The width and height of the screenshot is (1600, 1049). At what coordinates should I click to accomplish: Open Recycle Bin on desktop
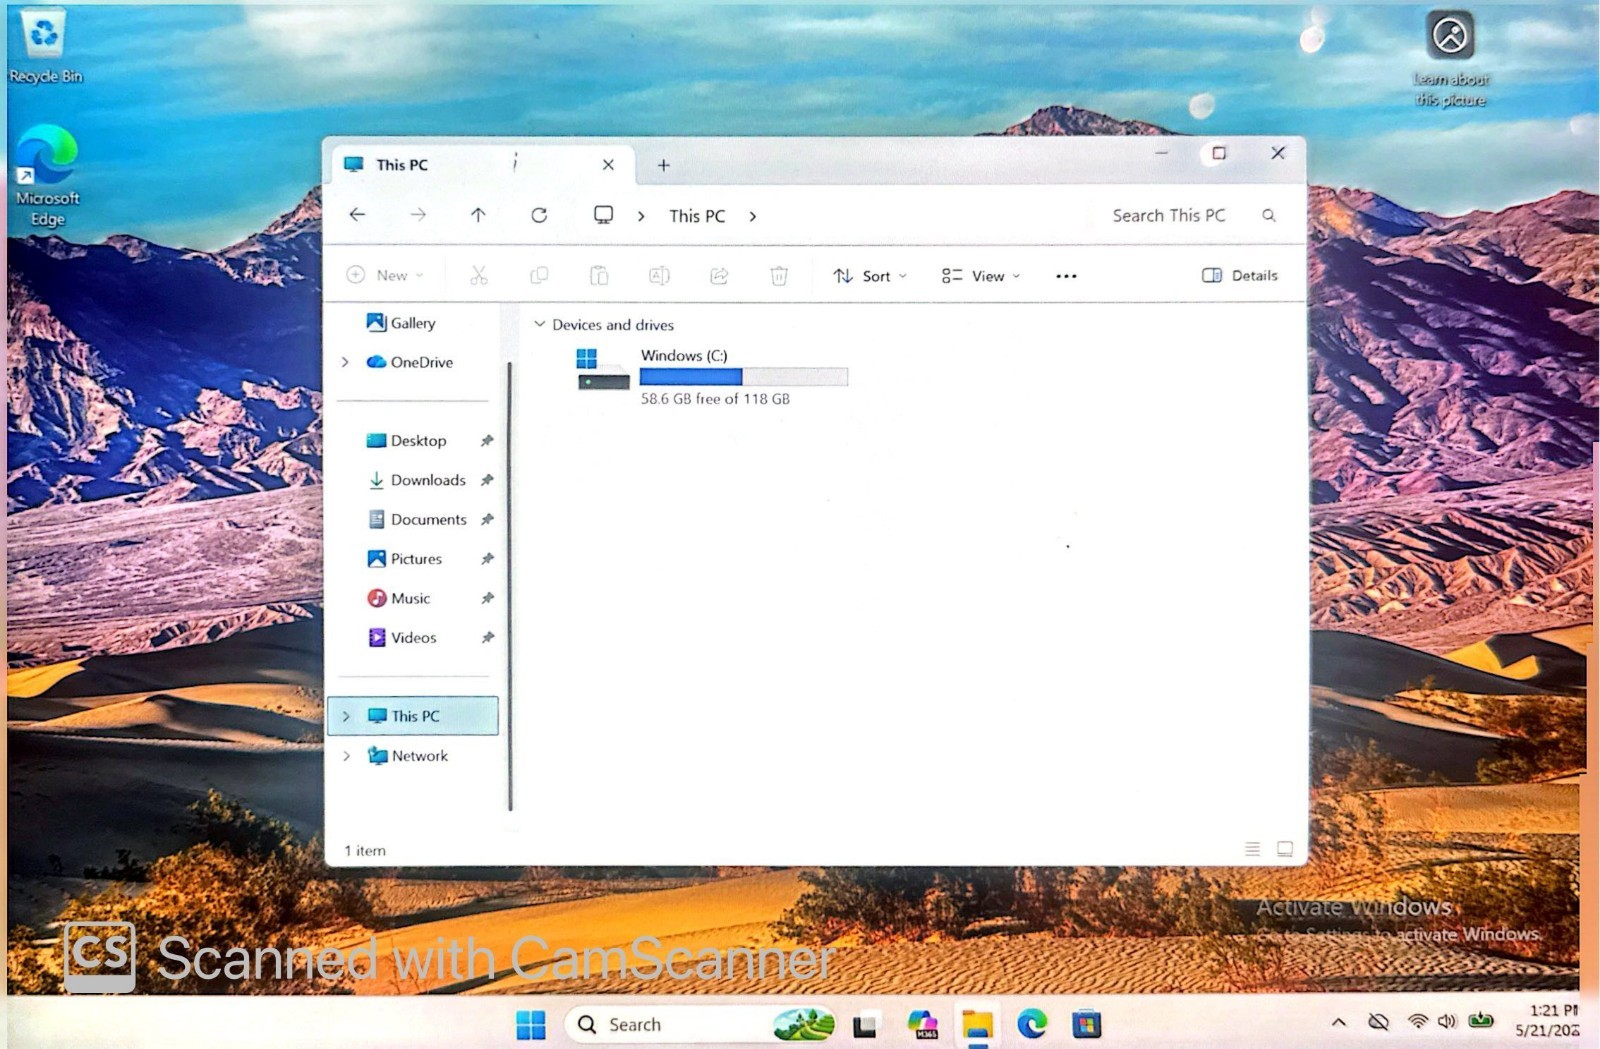(45, 47)
